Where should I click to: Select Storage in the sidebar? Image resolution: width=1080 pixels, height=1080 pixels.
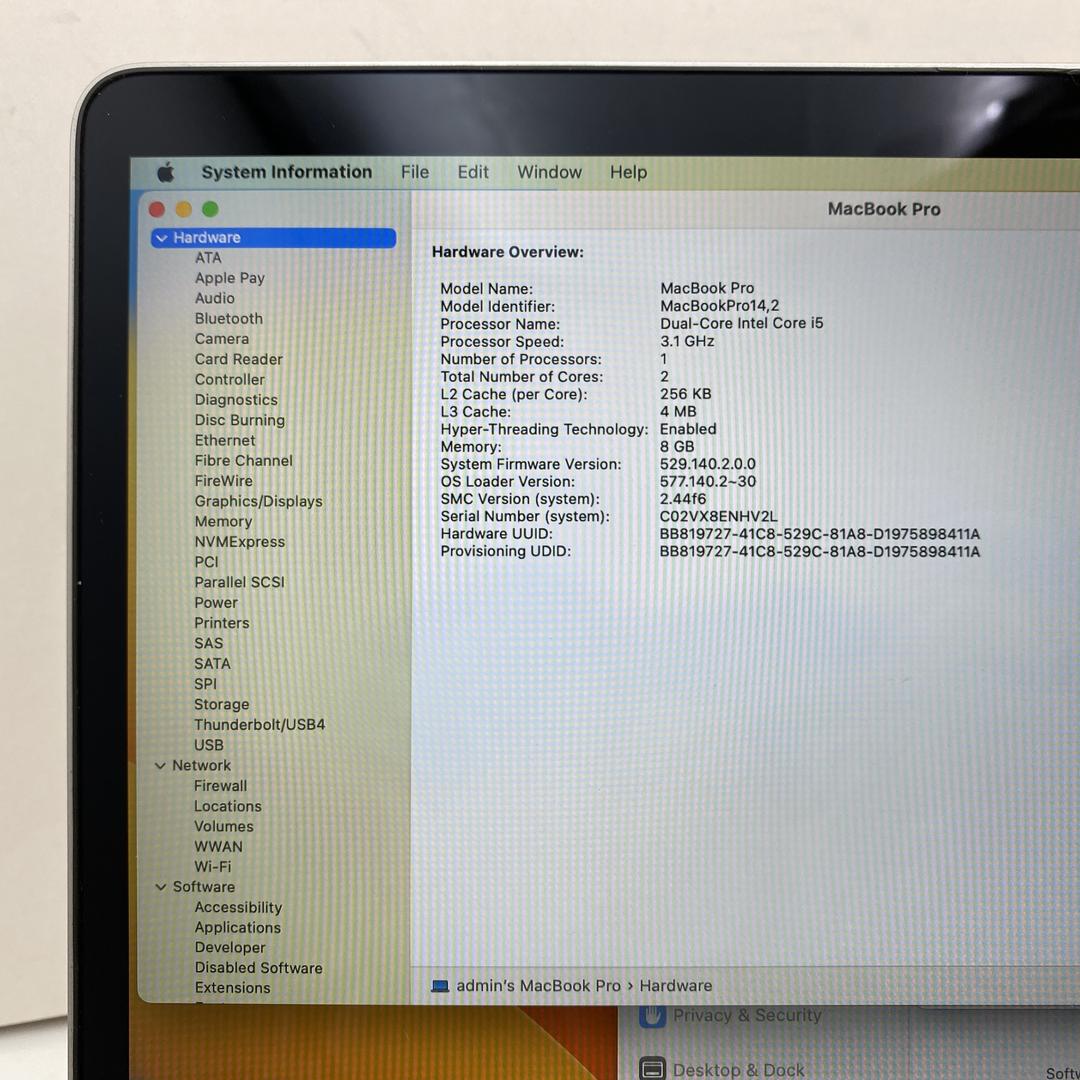[x=221, y=704]
